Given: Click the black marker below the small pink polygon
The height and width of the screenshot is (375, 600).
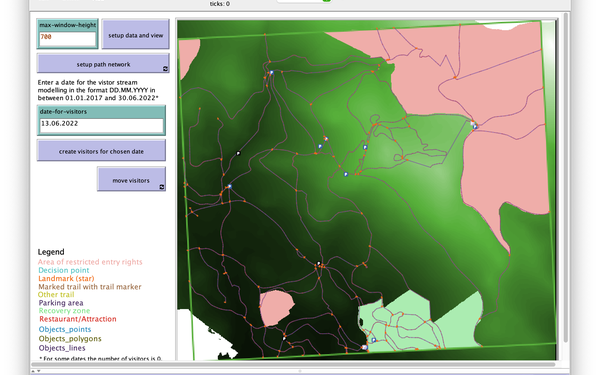Looking at the screenshot, I should 284,338.
